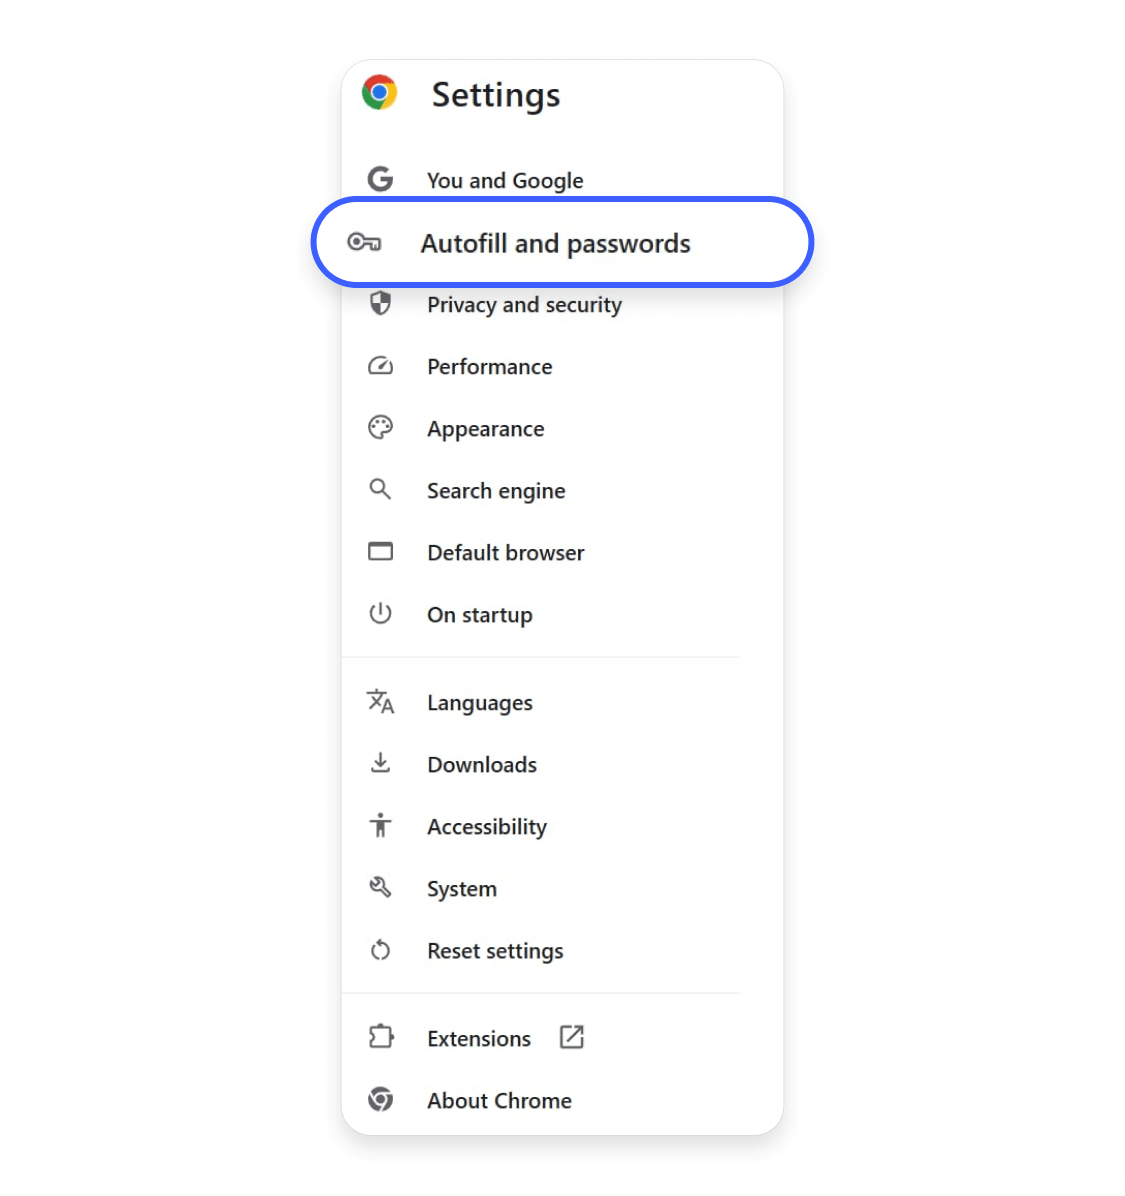Screen dimensions: 1125x1196
Task: Click the accessibility figure icon
Action: point(381,826)
